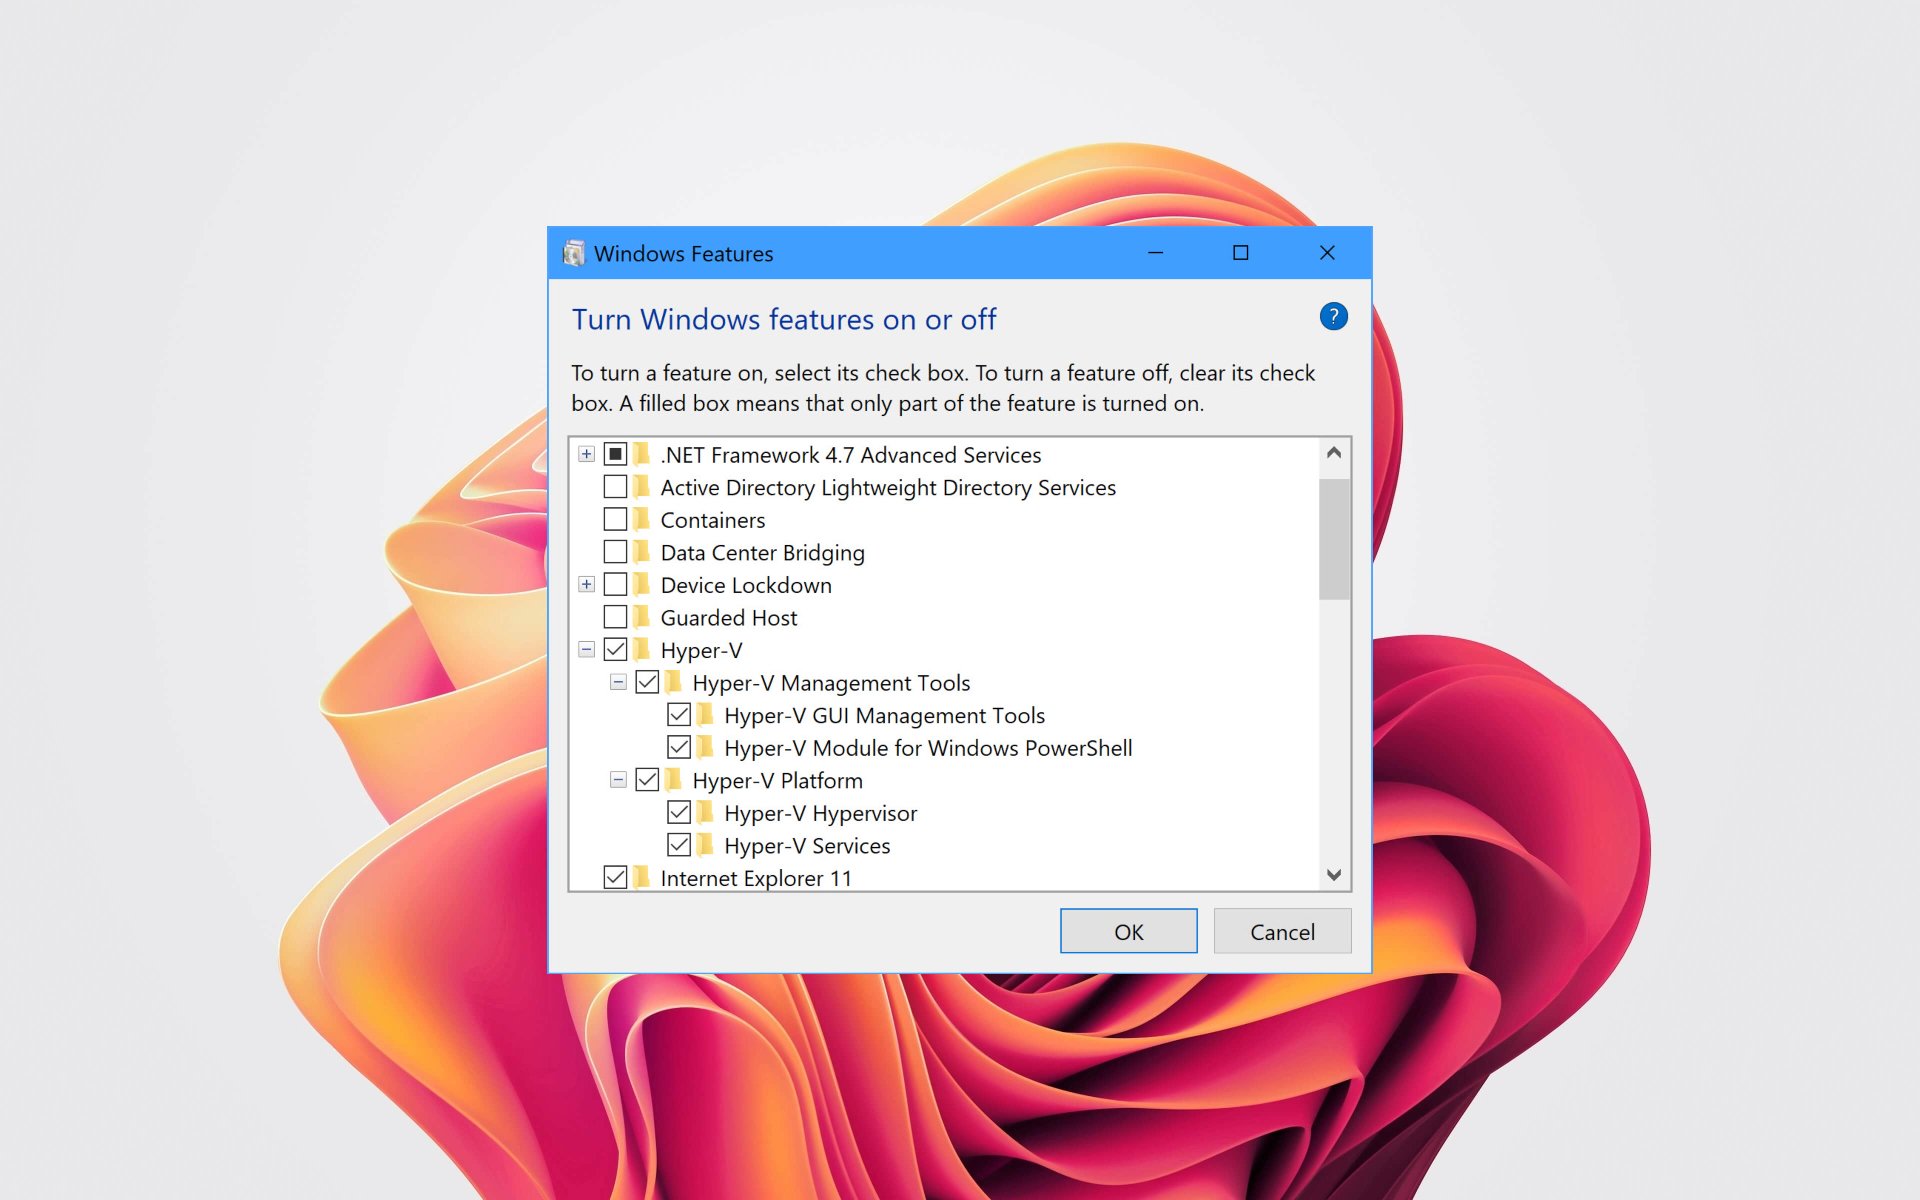Check the Containers feature box
Image resolution: width=1920 pixels, height=1200 pixels.
coord(616,519)
